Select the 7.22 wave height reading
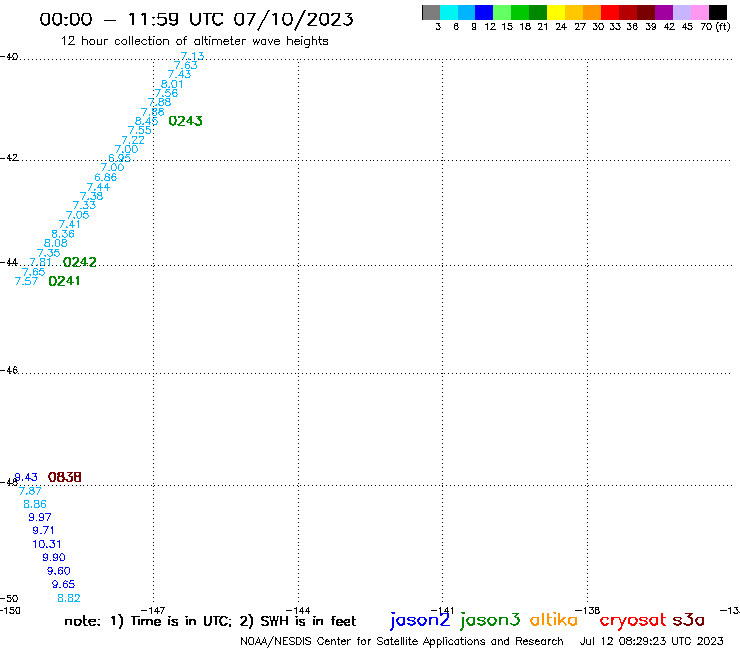The image size is (740, 650). click(x=133, y=140)
